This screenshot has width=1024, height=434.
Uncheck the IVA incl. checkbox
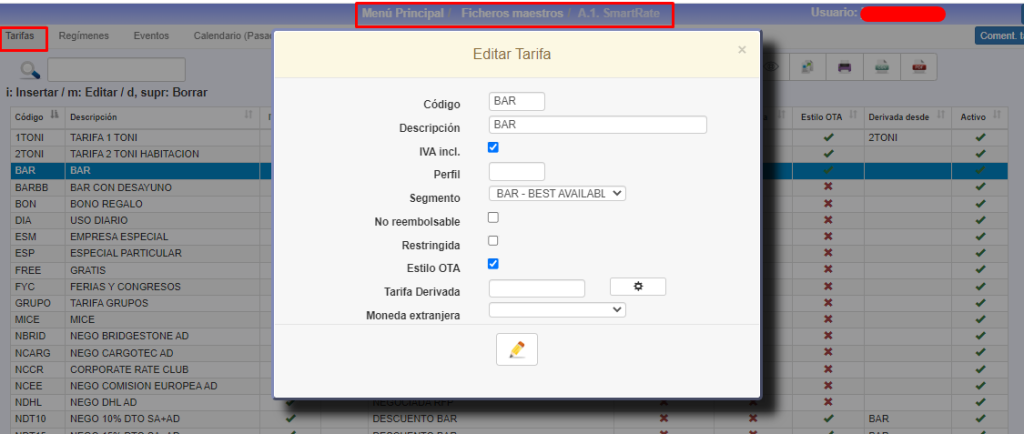[x=493, y=147]
